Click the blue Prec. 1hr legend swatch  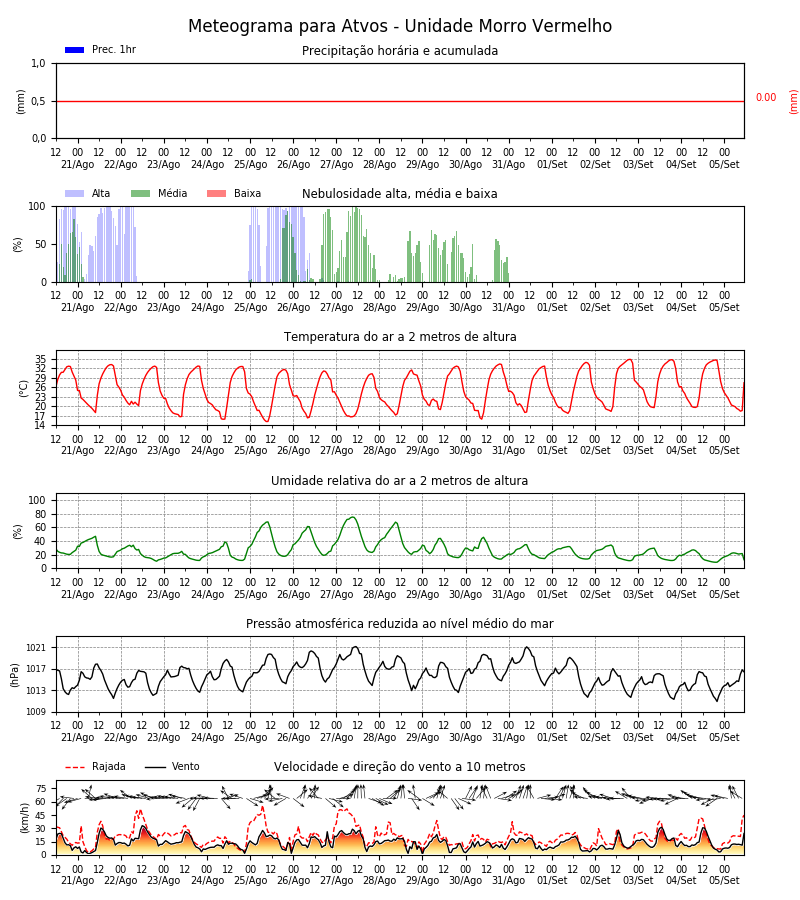point(75,50)
